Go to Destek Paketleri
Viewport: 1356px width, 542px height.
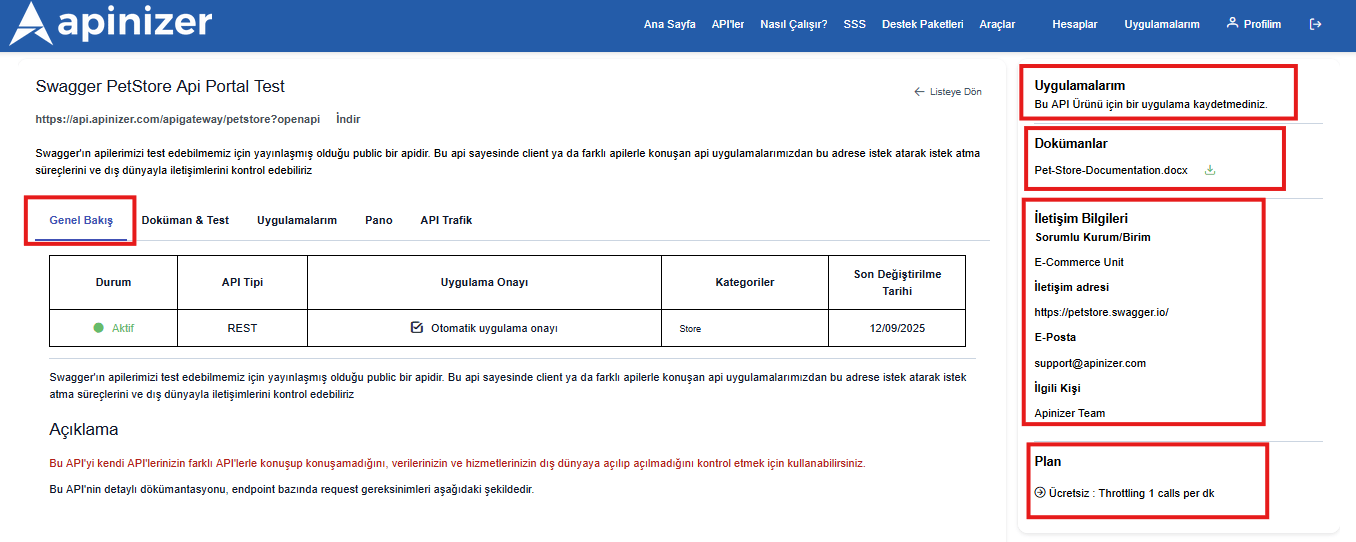tap(922, 25)
